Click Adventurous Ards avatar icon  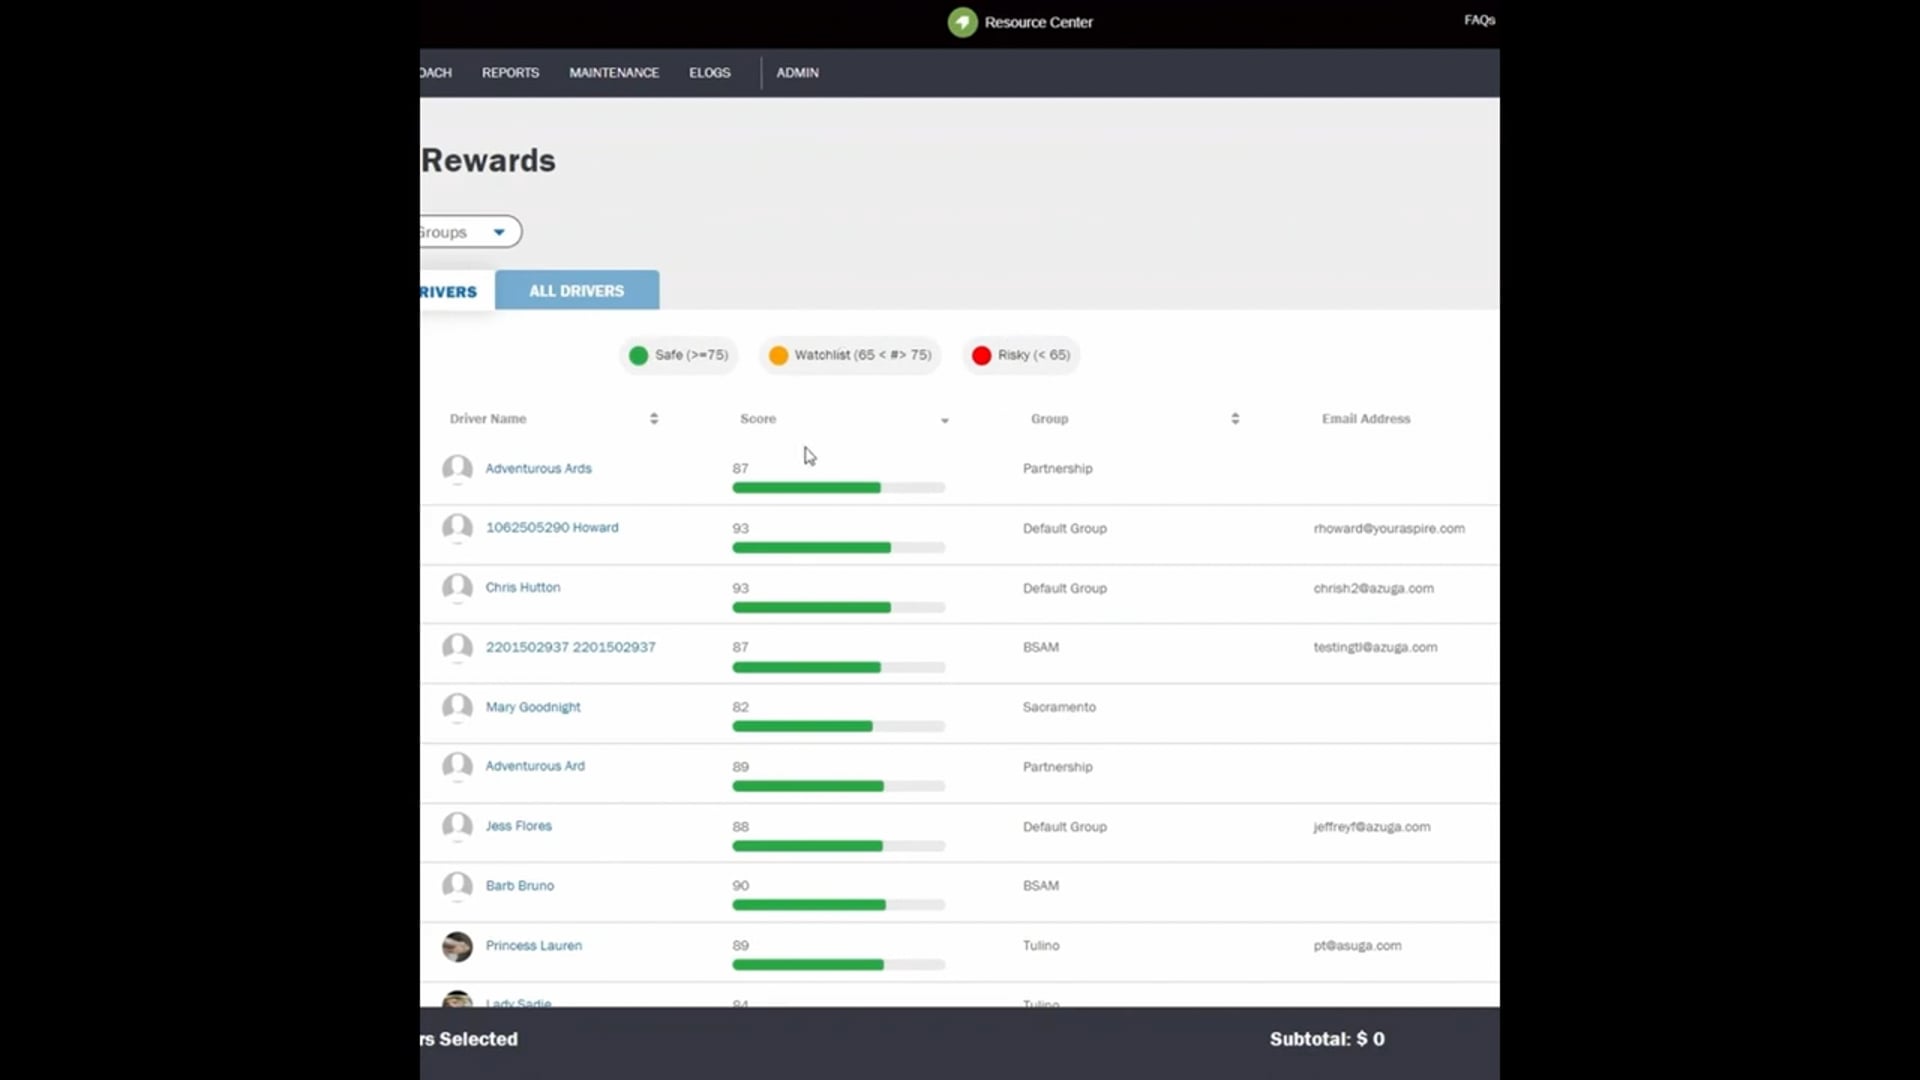click(457, 468)
